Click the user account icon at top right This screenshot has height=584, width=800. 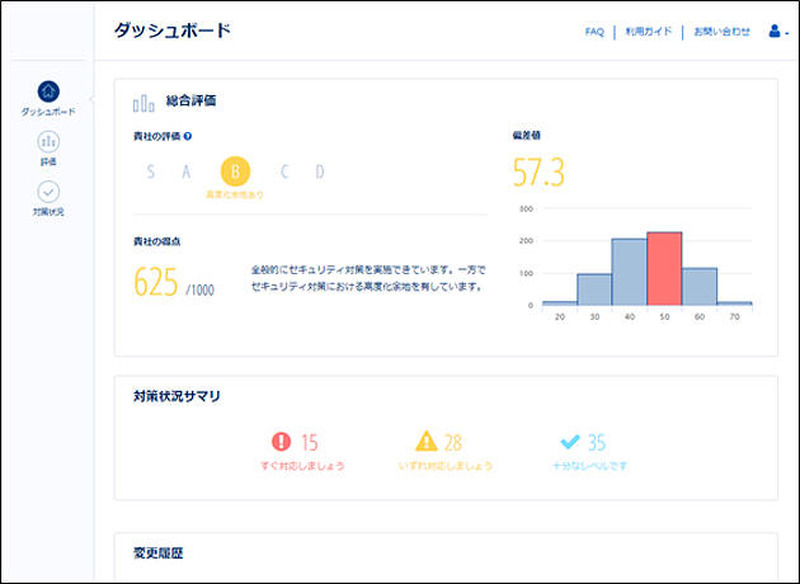tap(773, 31)
